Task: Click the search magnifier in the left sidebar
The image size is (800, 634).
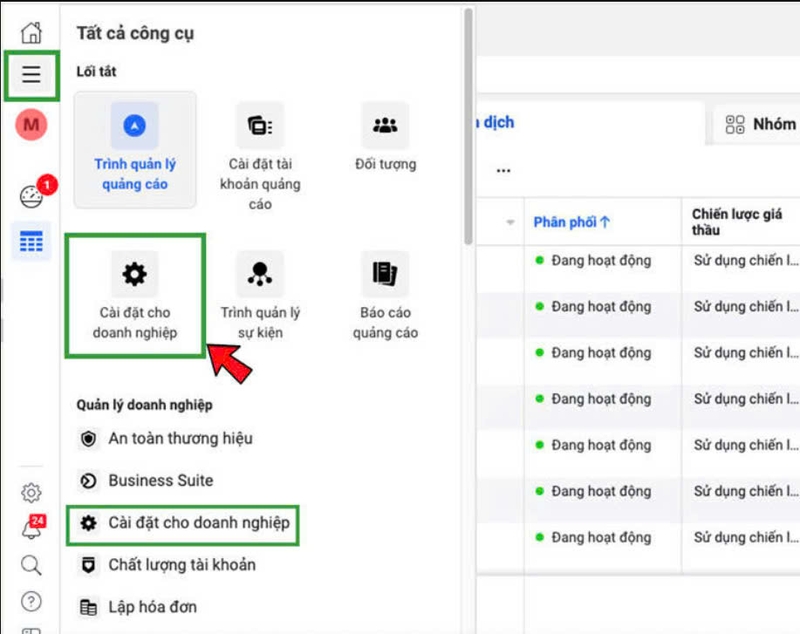Action: (x=31, y=565)
